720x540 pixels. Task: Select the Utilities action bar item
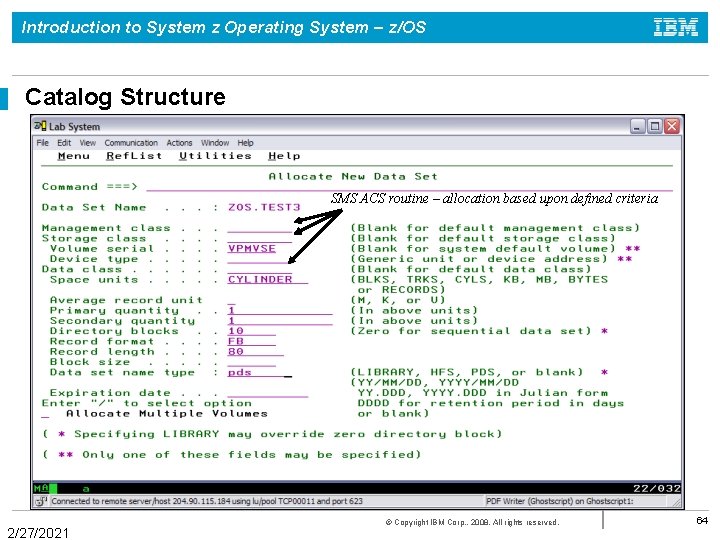[215, 156]
